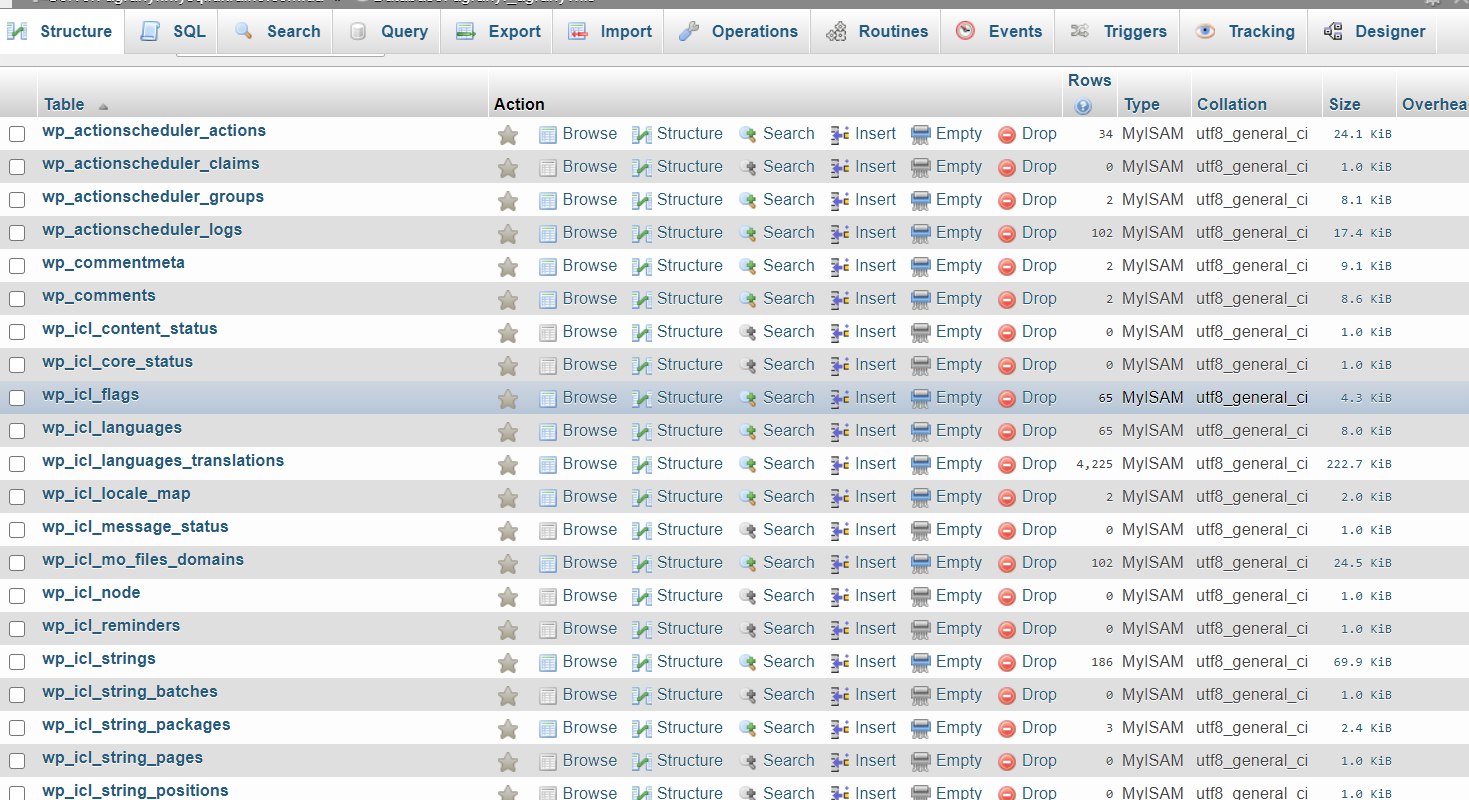Select checkbox for wp_actionscheduler_logs

17,233
